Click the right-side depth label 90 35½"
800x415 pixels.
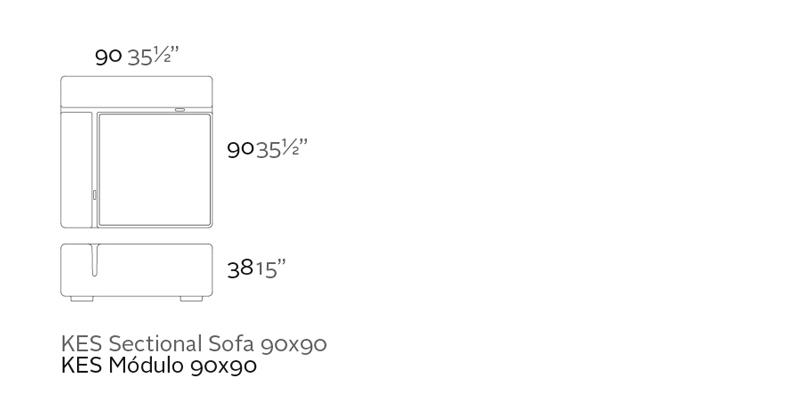point(267,149)
